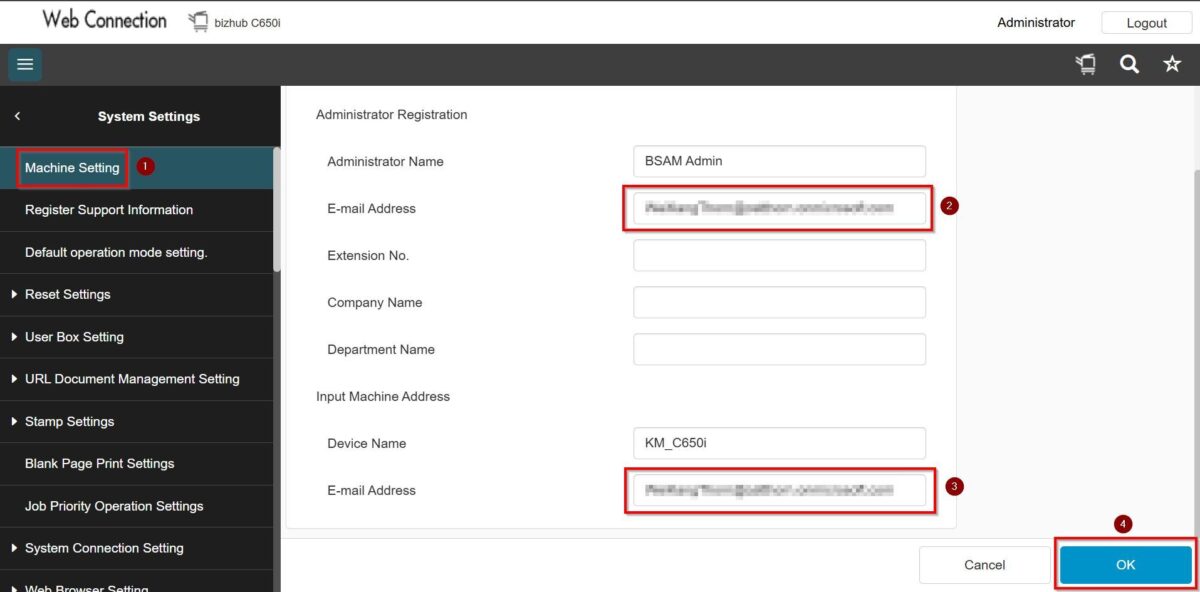The height and width of the screenshot is (592, 1200).
Task: Open Blank Page Print Settings
Action: point(99,464)
